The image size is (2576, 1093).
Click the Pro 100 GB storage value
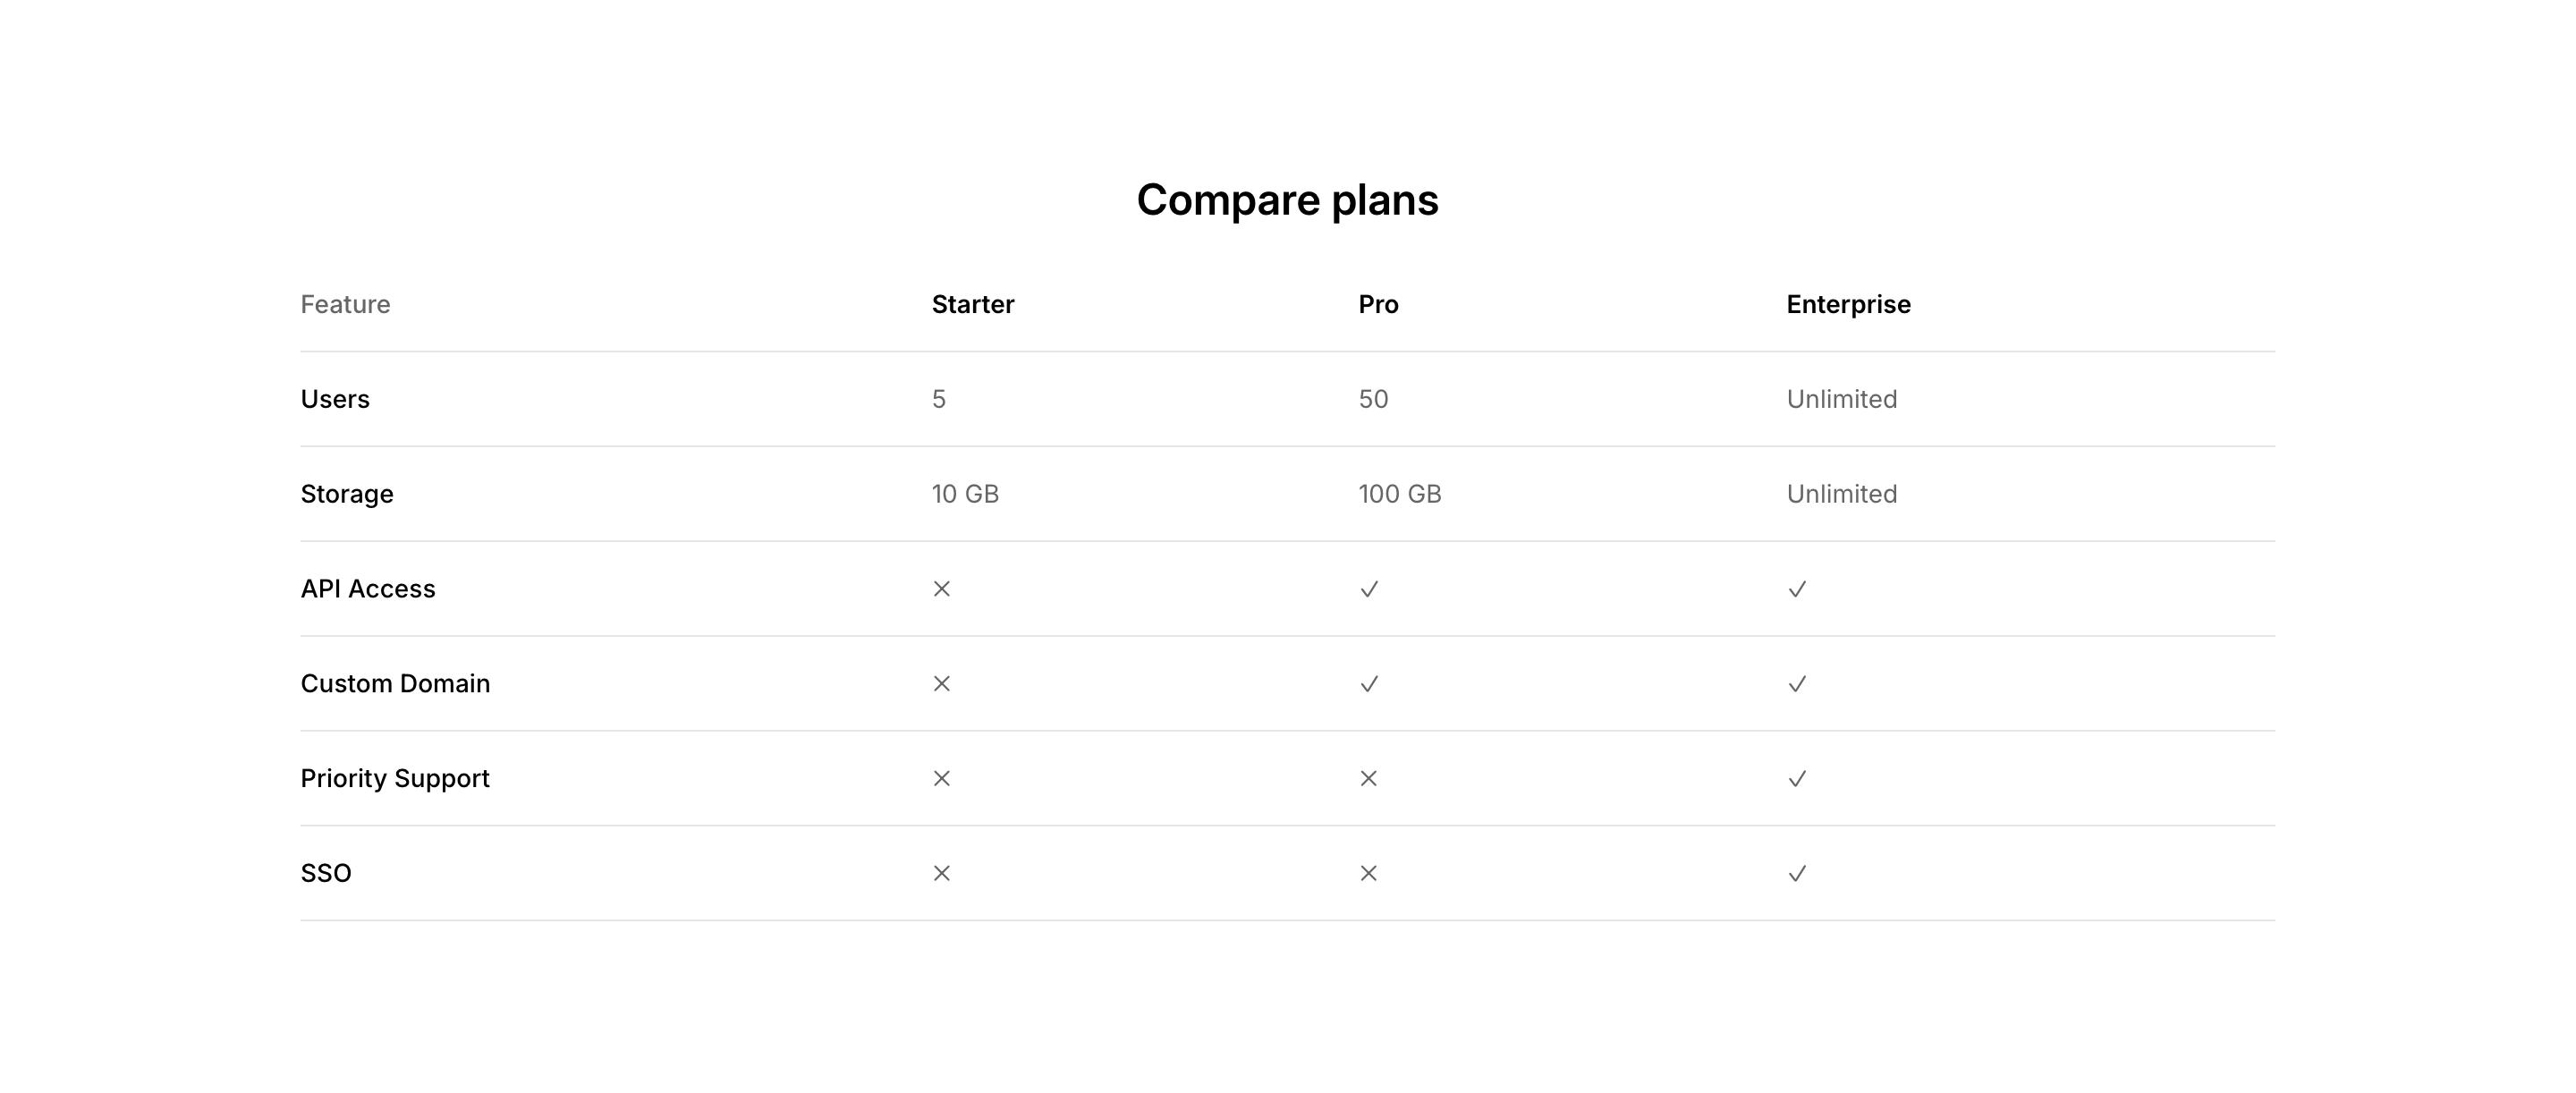[1399, 494]
